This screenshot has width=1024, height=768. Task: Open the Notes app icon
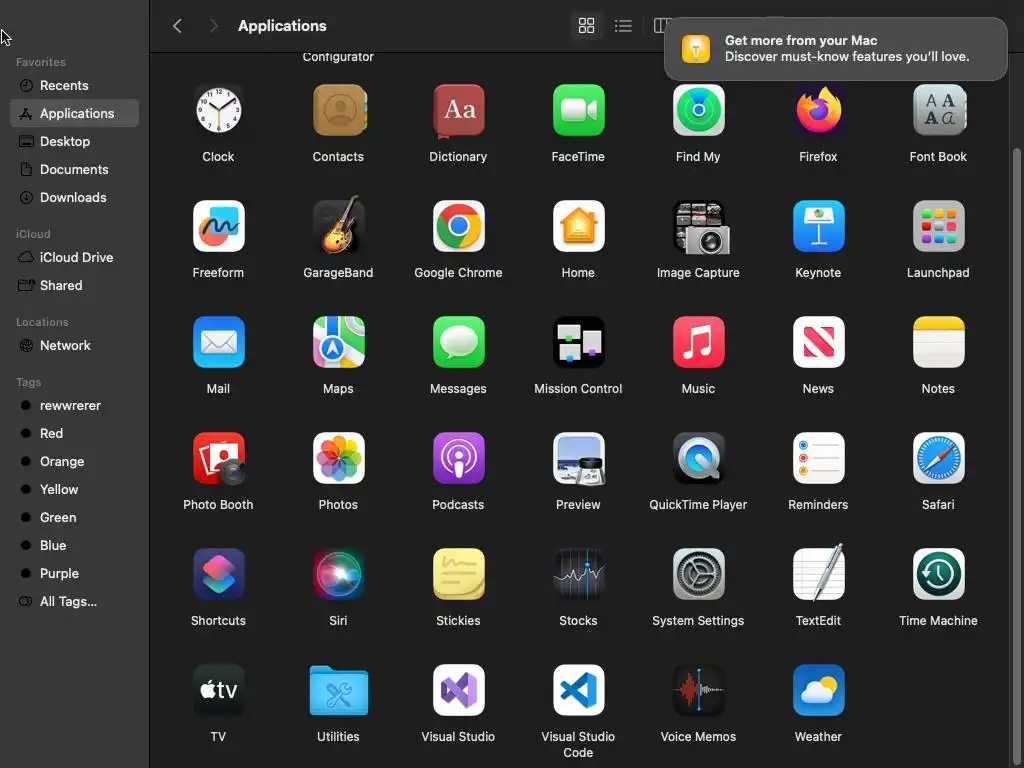tap(938, 342)
